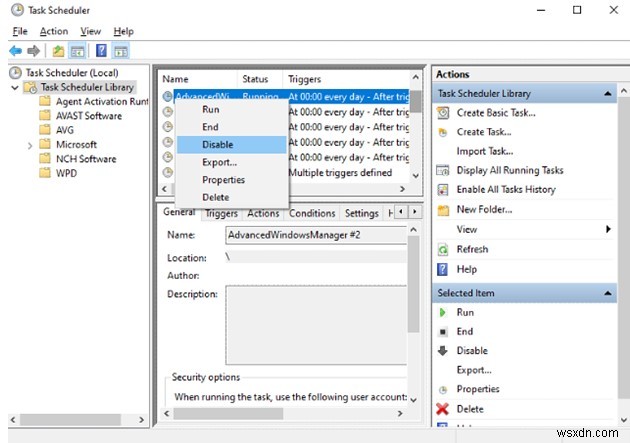Click the Forward arrow toolbar icon
This screenshot has height=443, width=630.
point(33,51)
